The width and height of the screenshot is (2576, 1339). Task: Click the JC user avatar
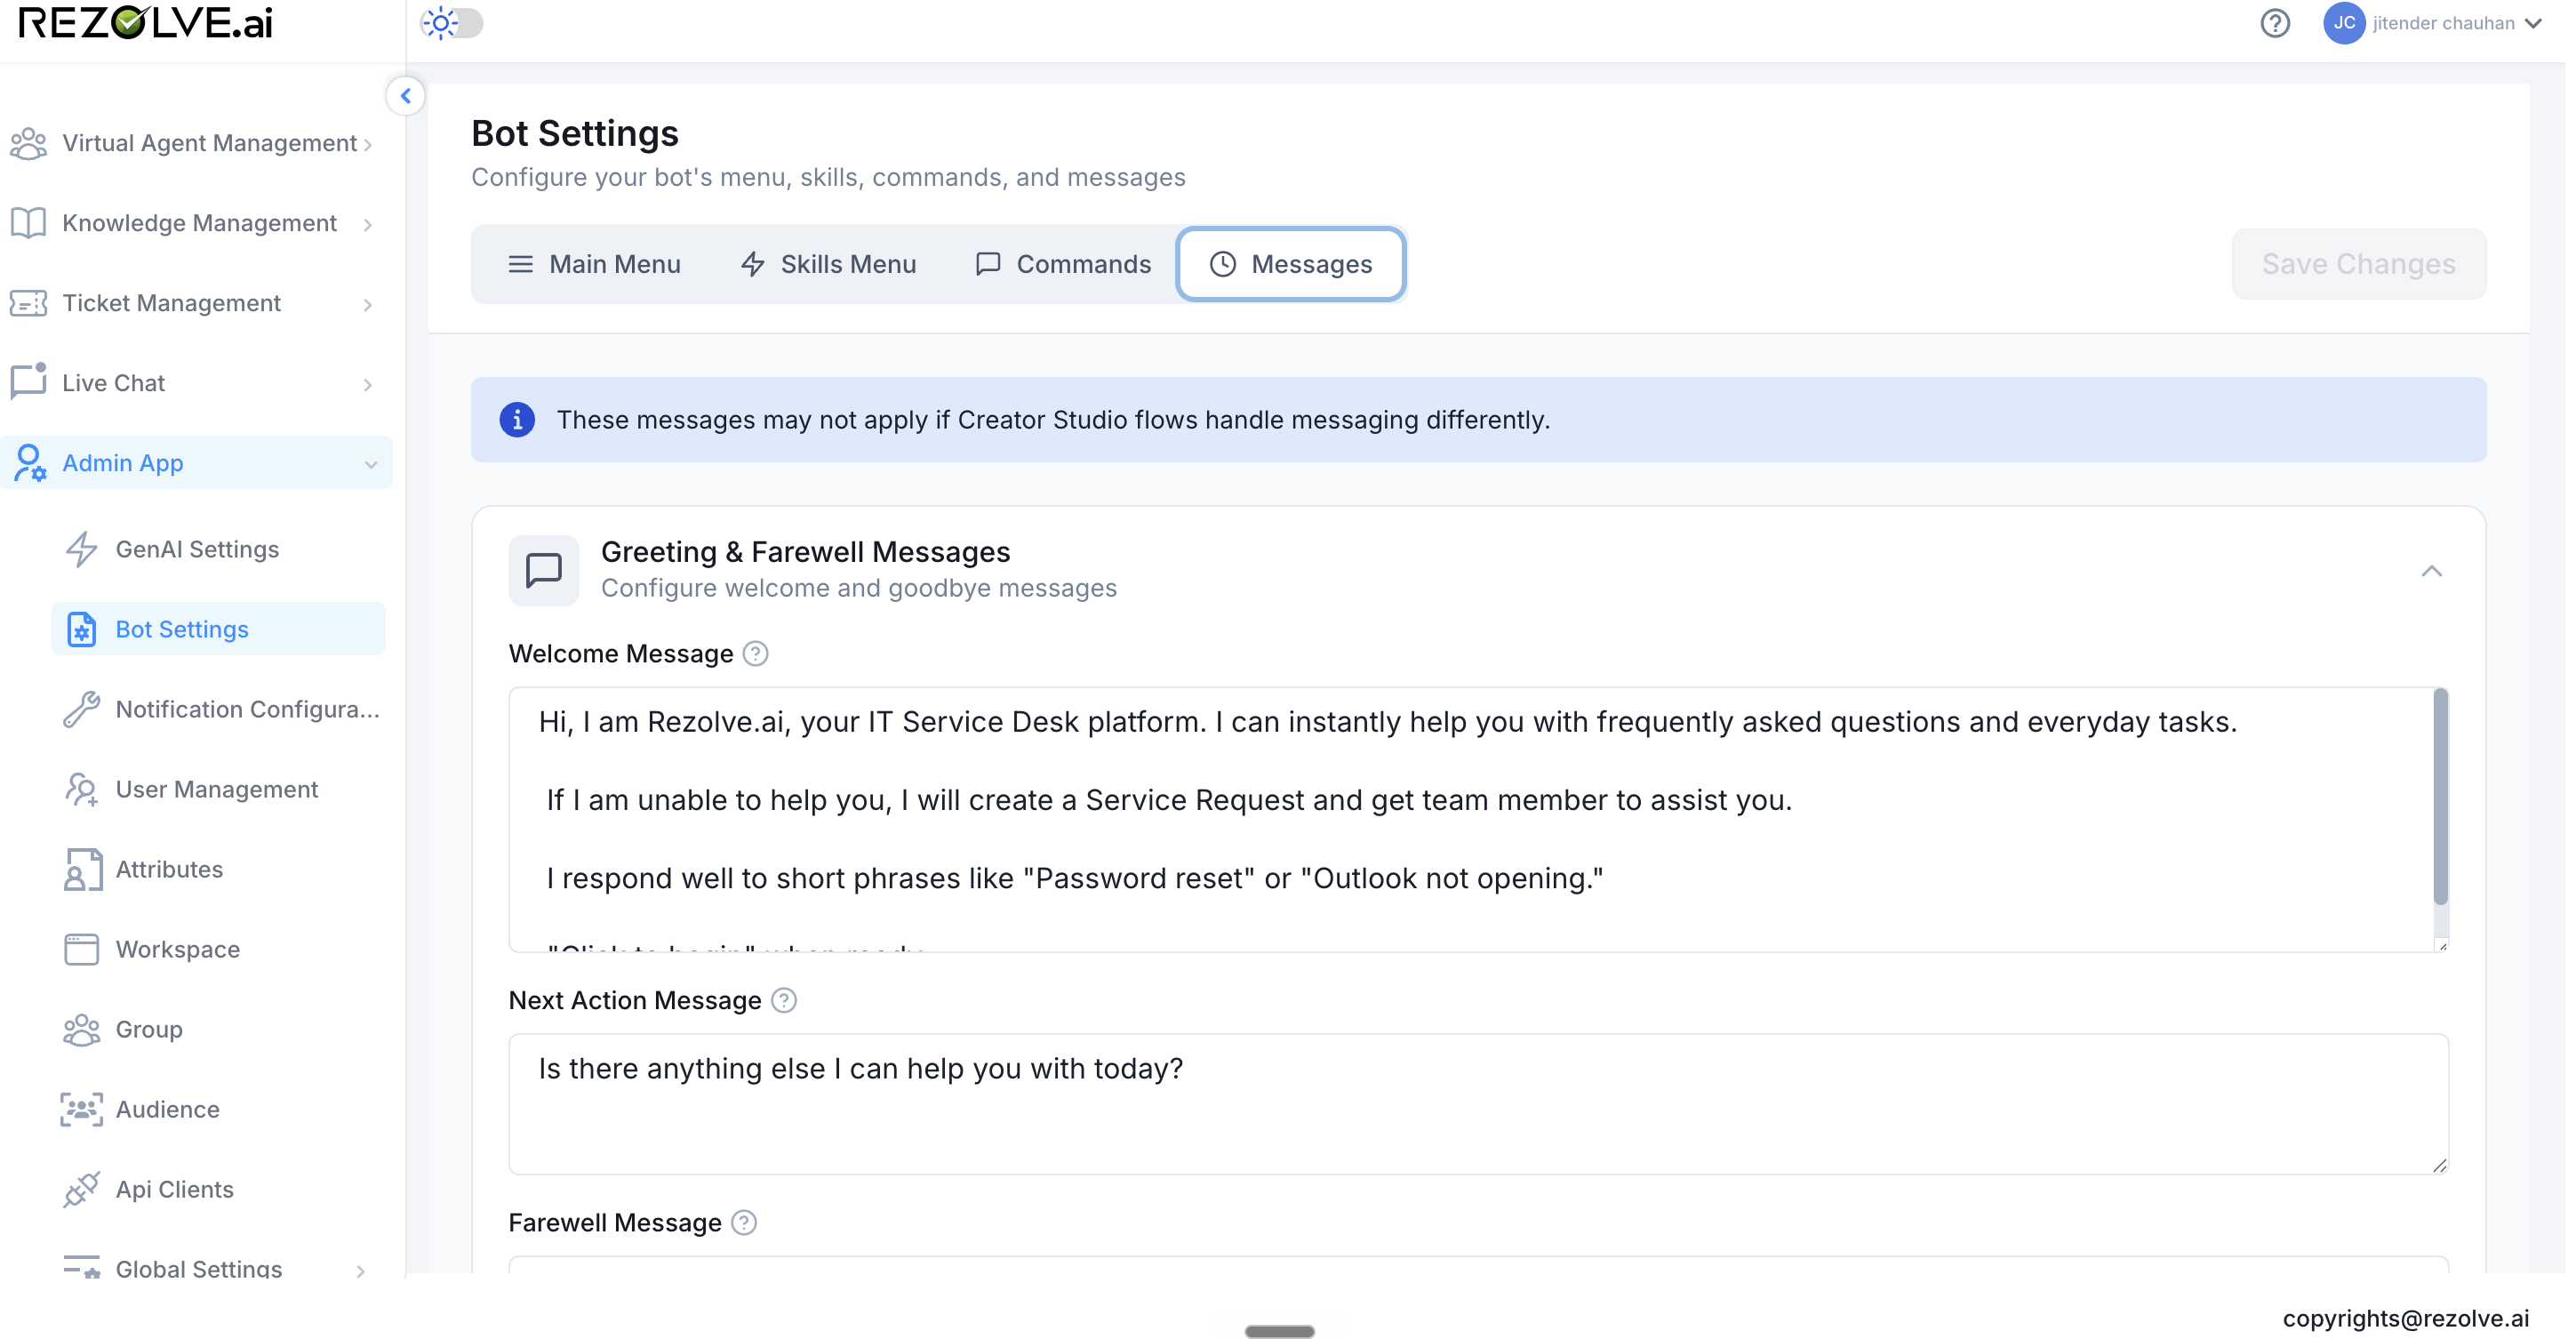2344,23
